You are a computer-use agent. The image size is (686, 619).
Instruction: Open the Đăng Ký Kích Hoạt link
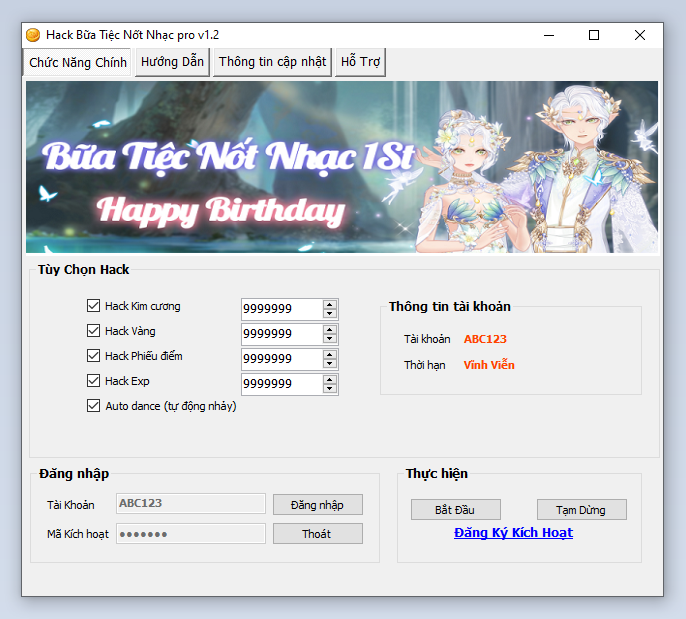pos(513,533)
